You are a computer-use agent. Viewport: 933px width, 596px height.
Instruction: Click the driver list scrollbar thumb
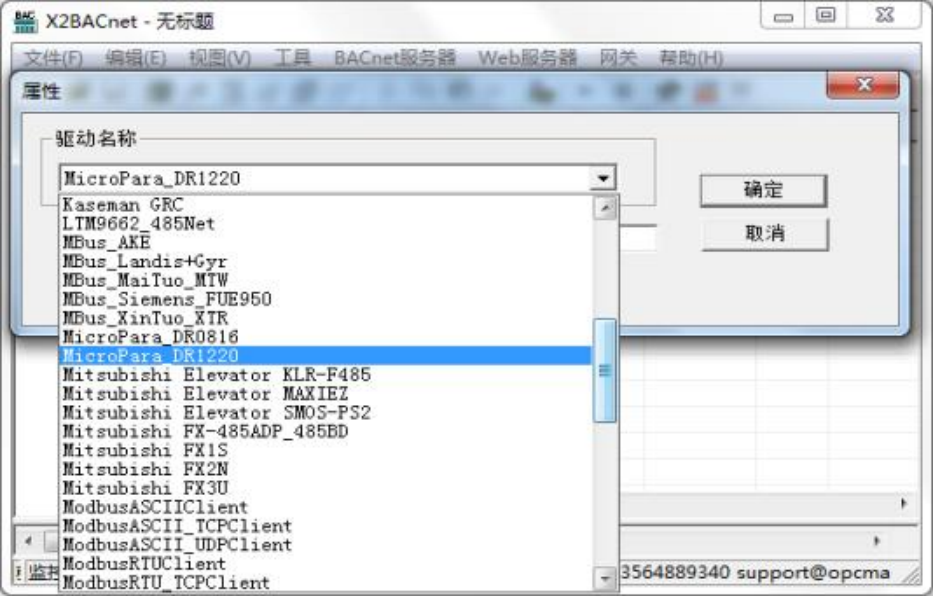click(605, 371)
